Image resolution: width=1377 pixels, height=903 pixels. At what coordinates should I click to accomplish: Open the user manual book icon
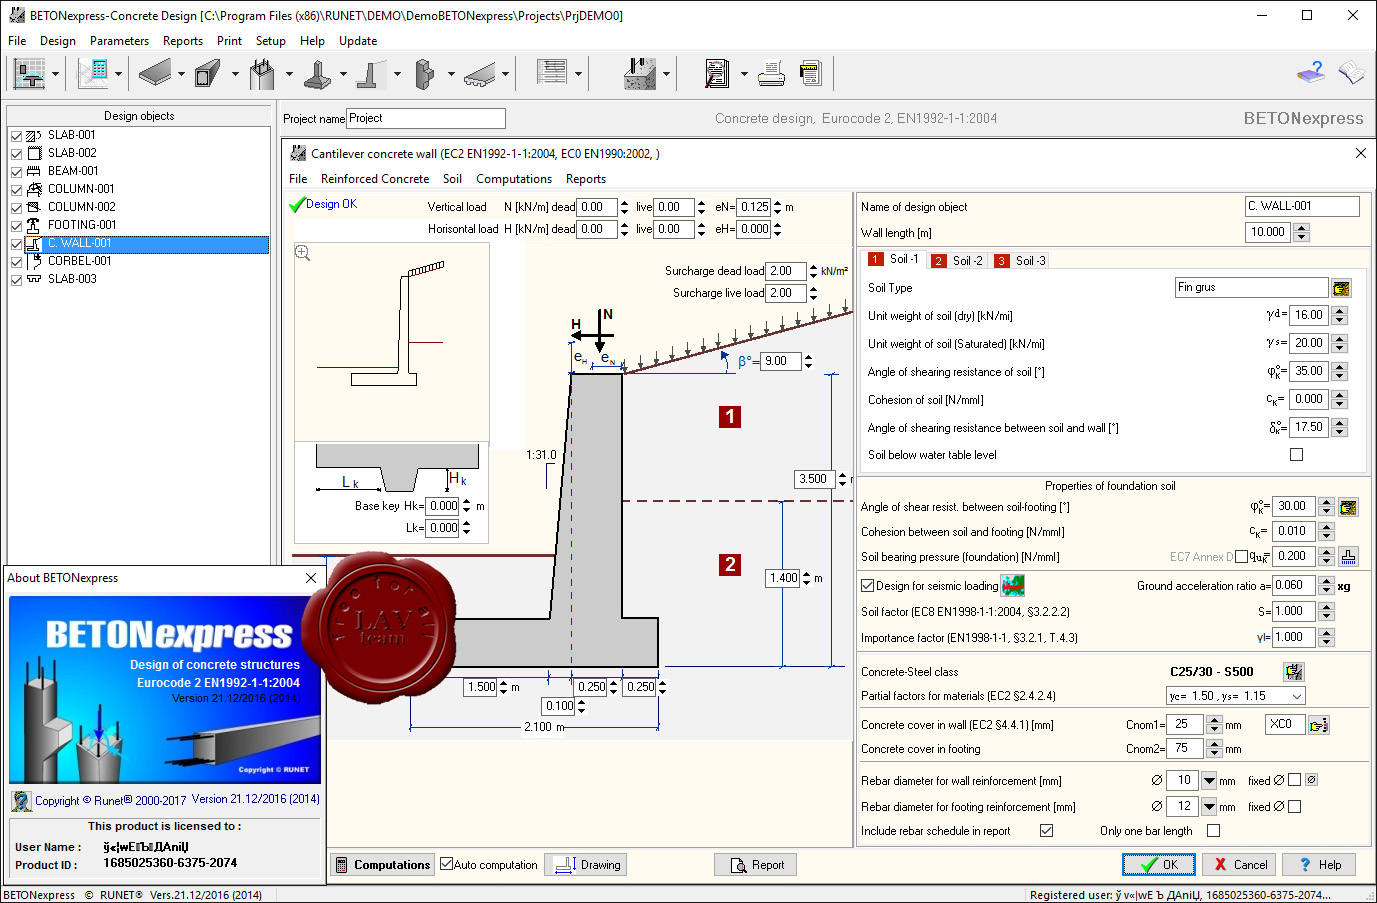coord(1351,72)
